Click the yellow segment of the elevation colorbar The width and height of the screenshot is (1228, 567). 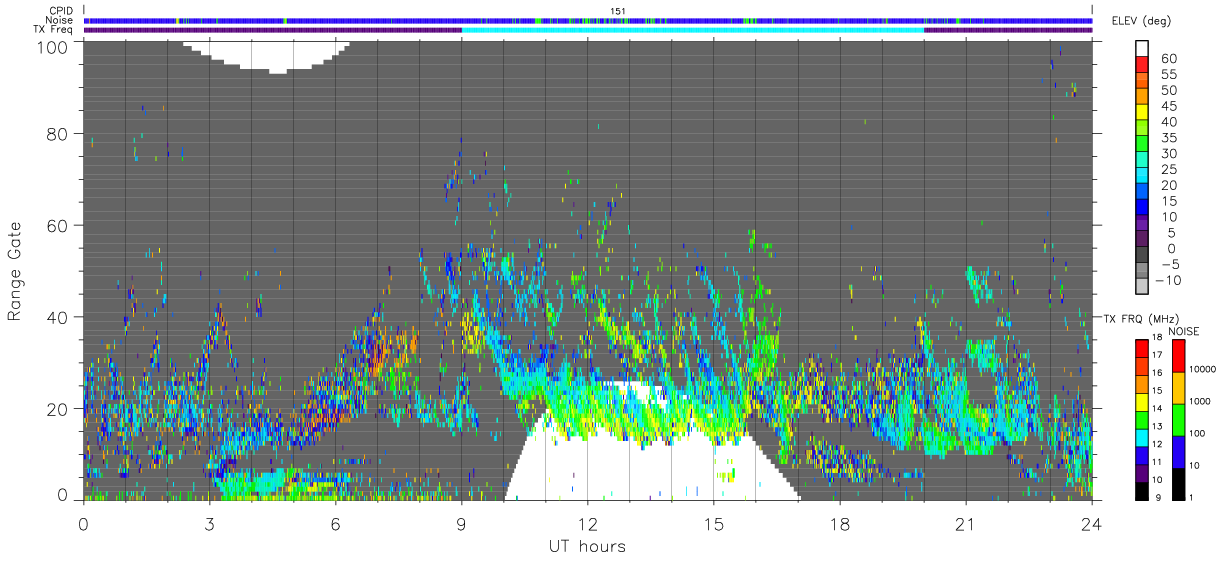1142,111
